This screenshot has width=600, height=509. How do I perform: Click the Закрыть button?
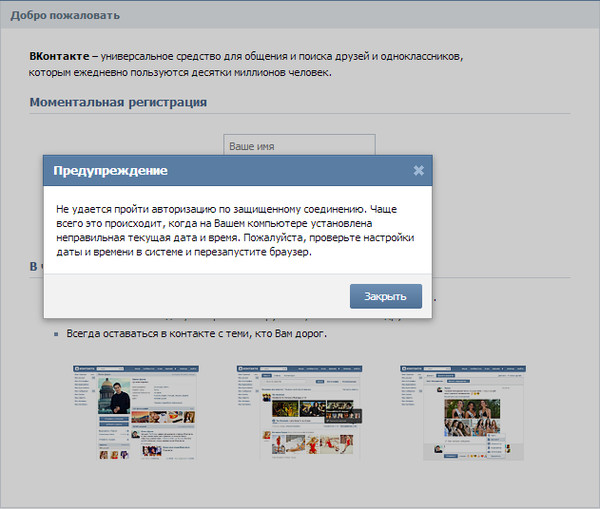[x=386, y=296]
